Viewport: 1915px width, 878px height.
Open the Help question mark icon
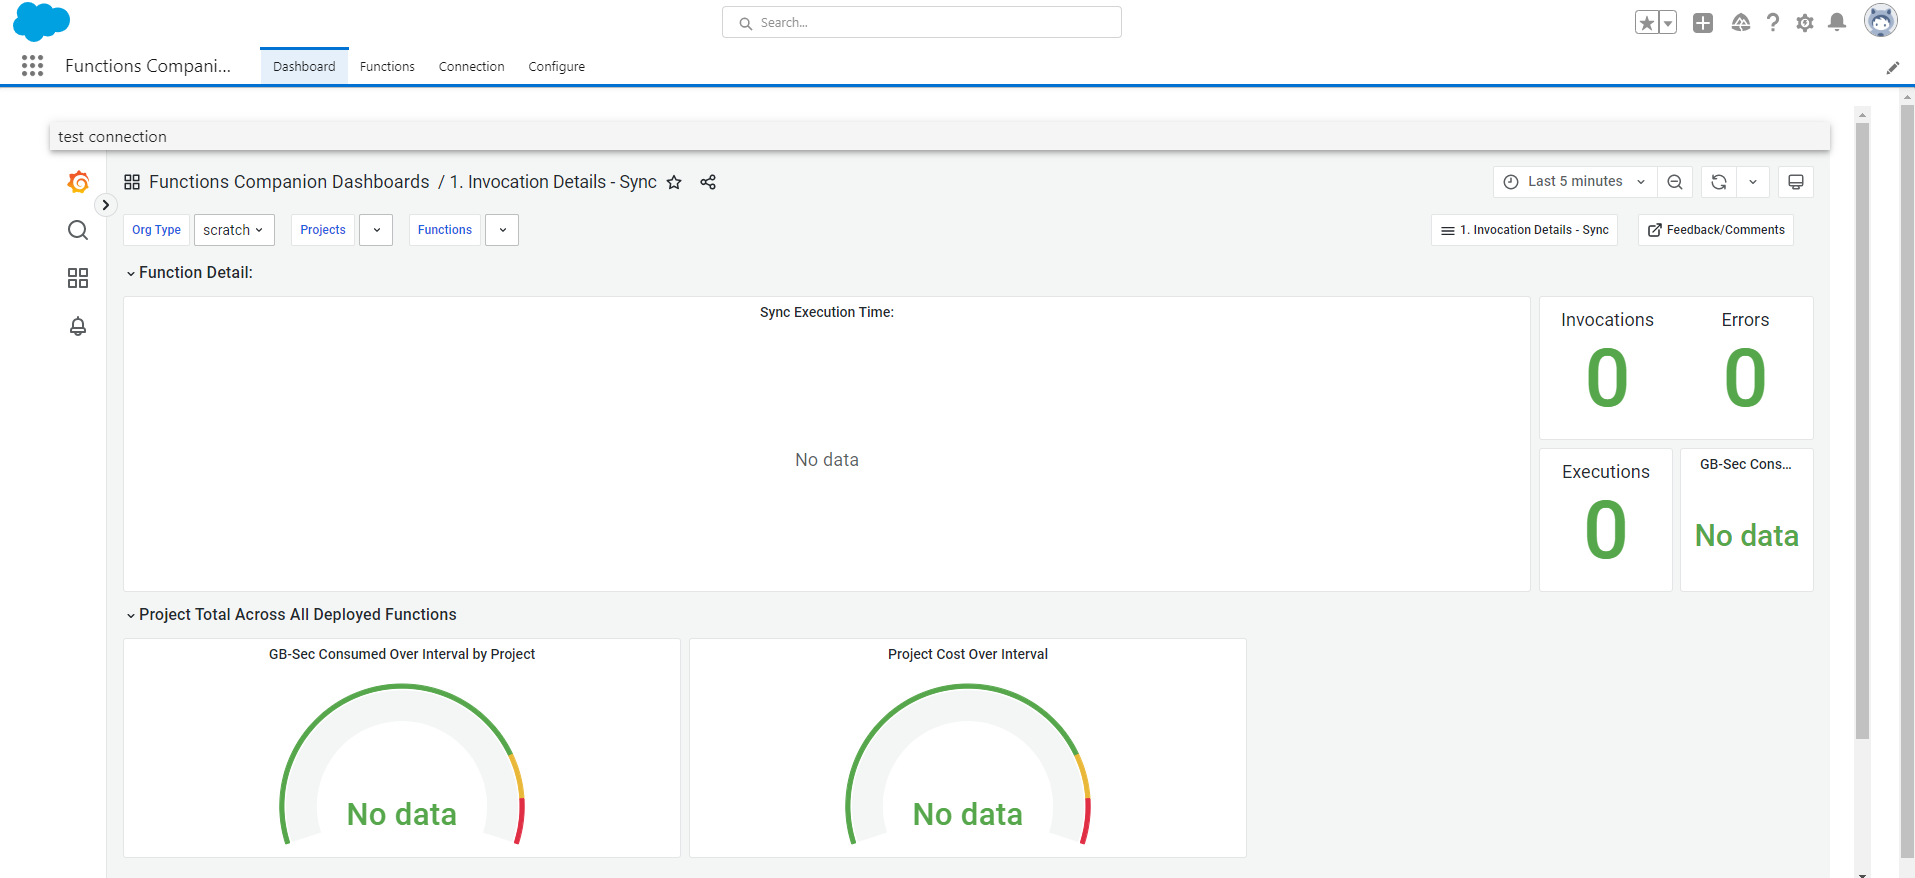click(1773, 22)
